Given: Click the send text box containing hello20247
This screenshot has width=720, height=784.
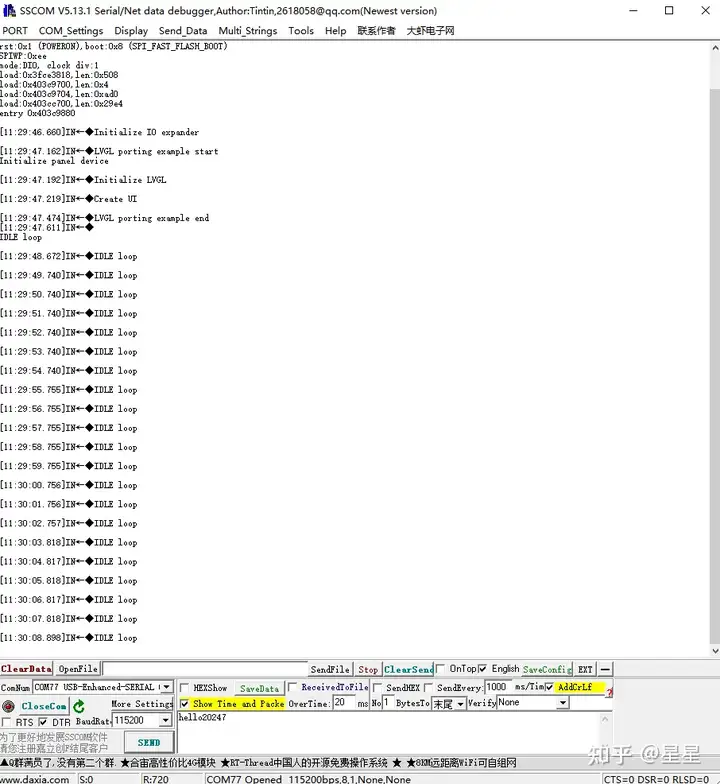Looking at the screenshot, I should [x=394, y=732].
